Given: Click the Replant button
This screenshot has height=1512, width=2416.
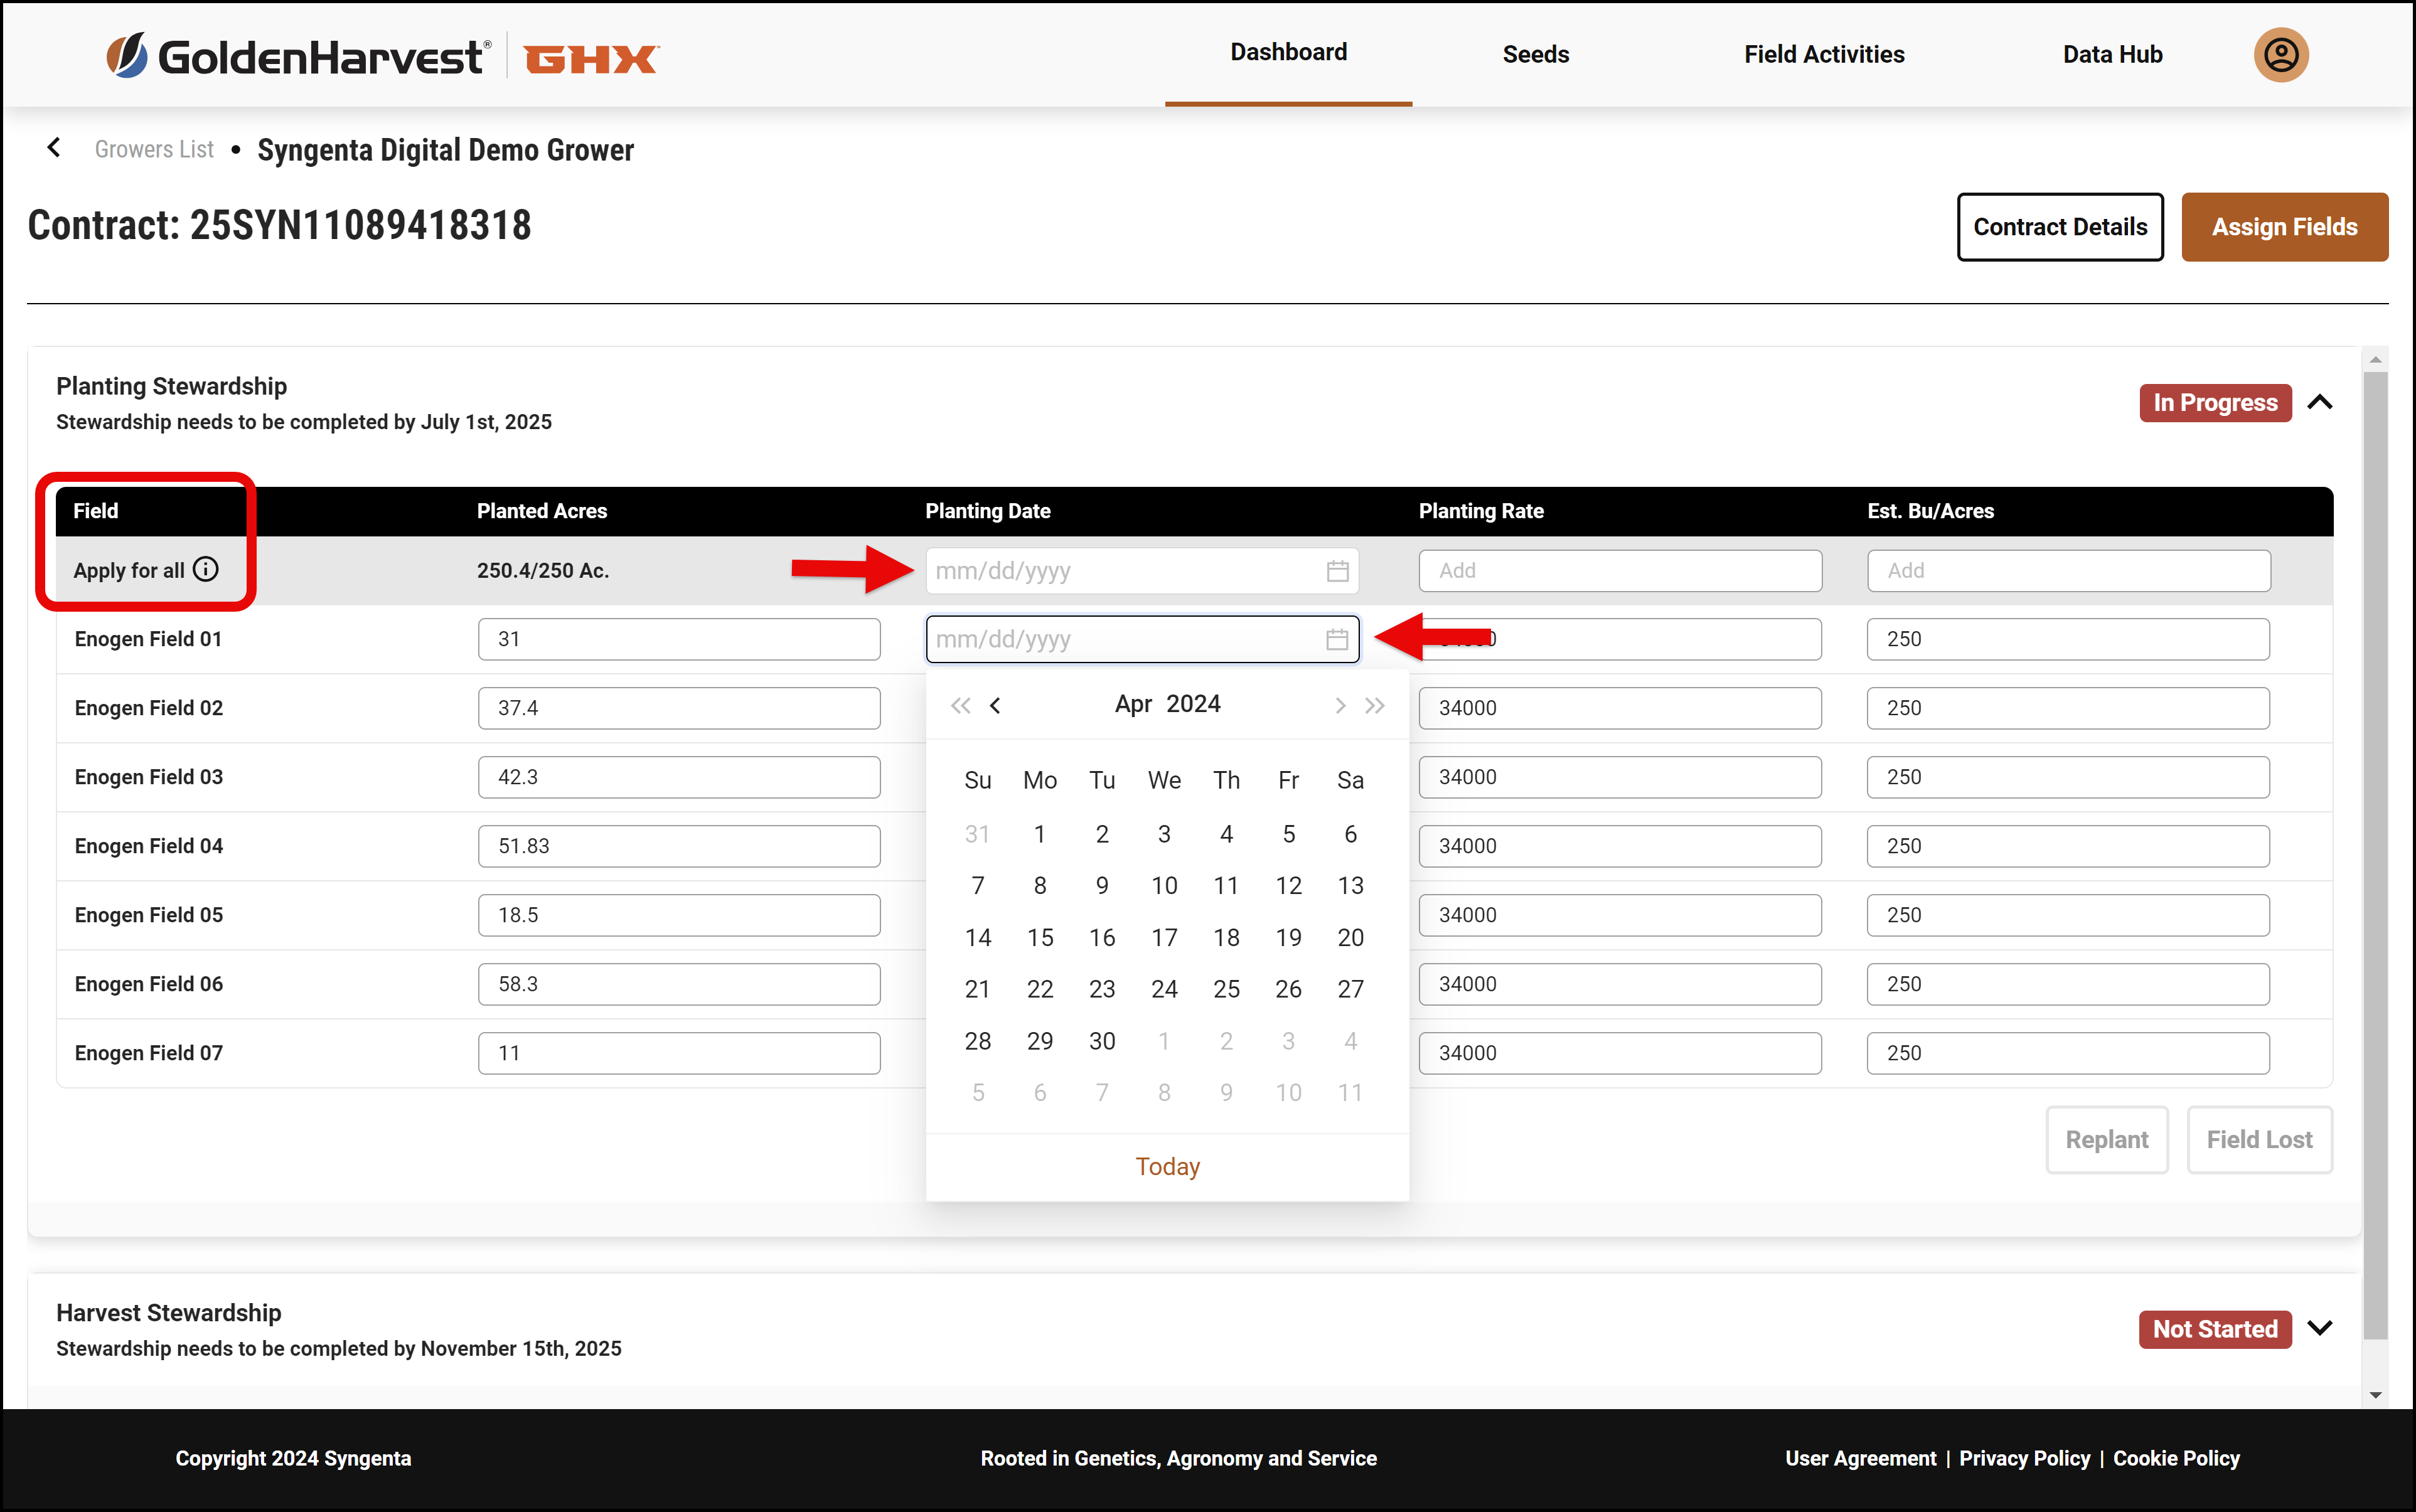Looking at the screenshot, I should (2107, 1140).
